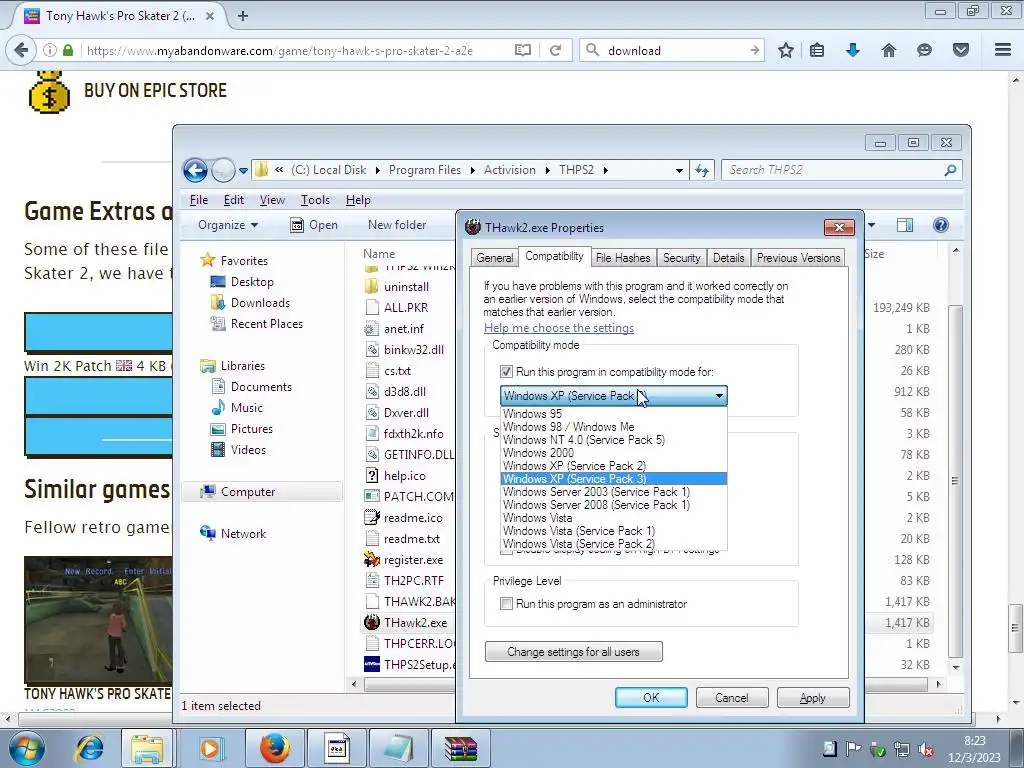Screen dimensions: 1024x768
Task: Launch Internet Explorer from taskbar
Action: coord(90,748)
